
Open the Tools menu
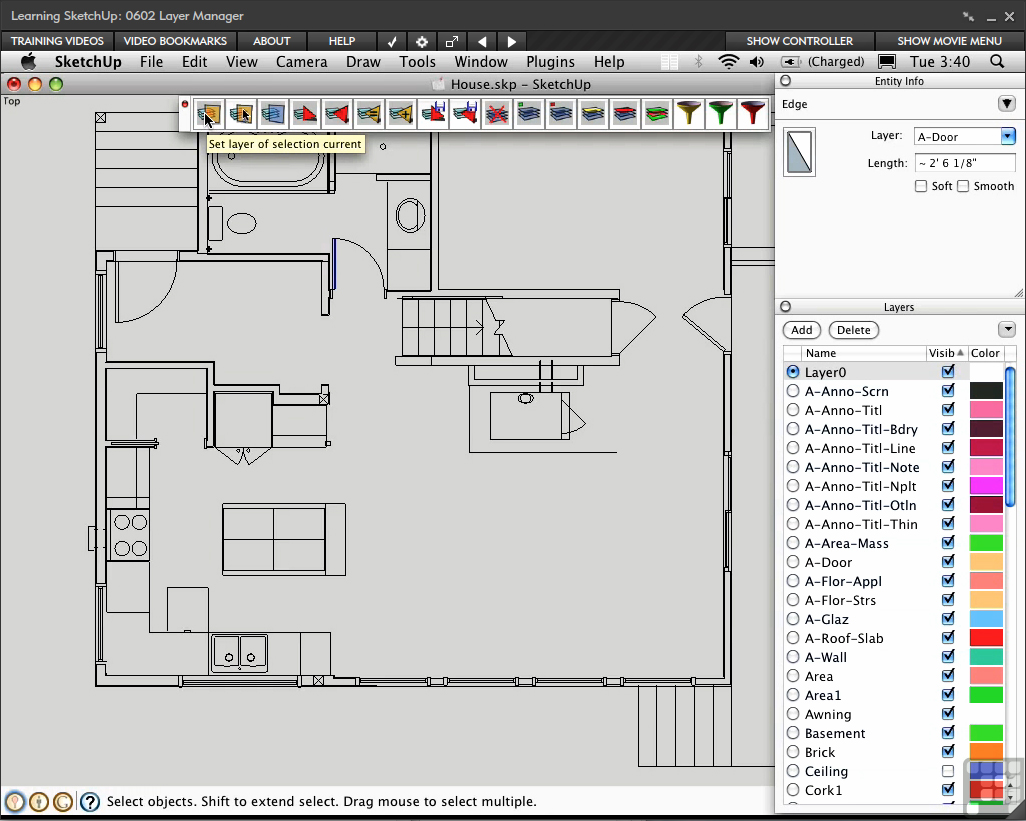417,61
